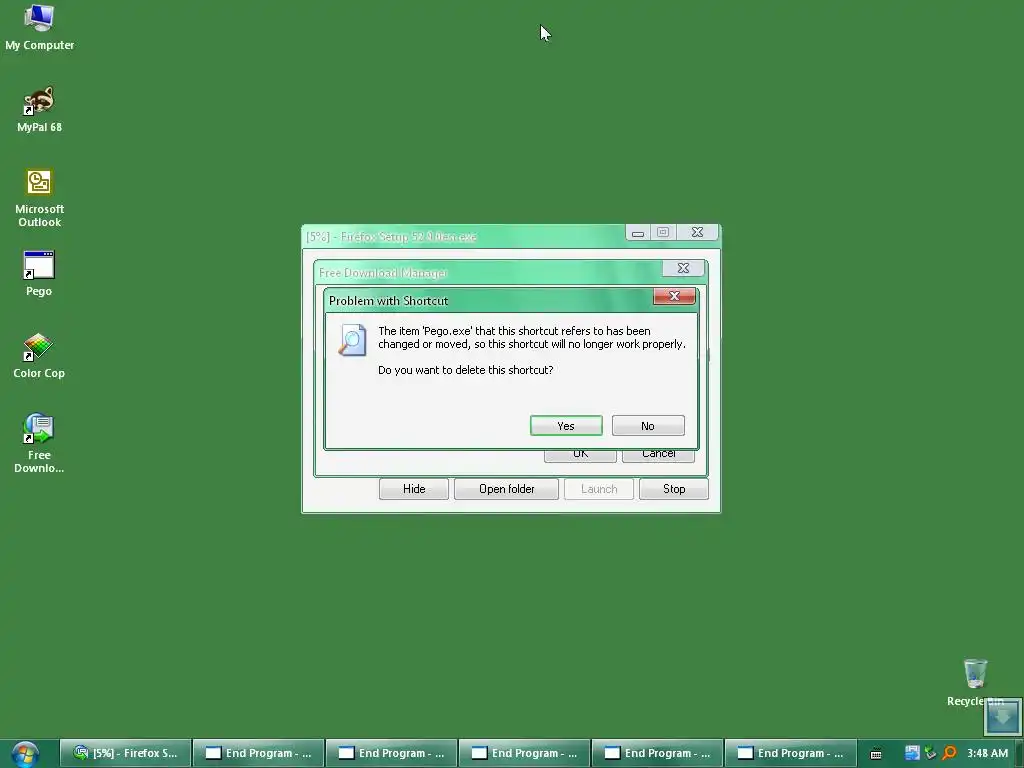
Task: Click the keyboard icon in system tray
Action: tap(876, 754)
